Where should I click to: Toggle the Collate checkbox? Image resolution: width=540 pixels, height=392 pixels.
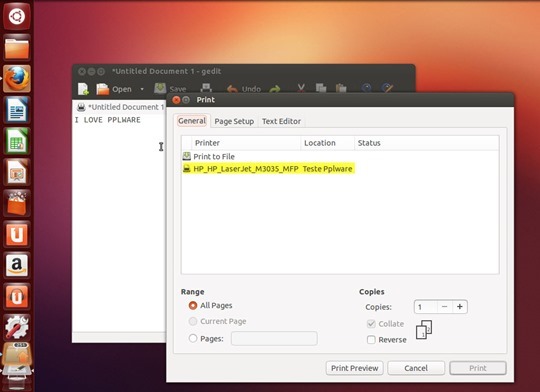click(371, 324)
